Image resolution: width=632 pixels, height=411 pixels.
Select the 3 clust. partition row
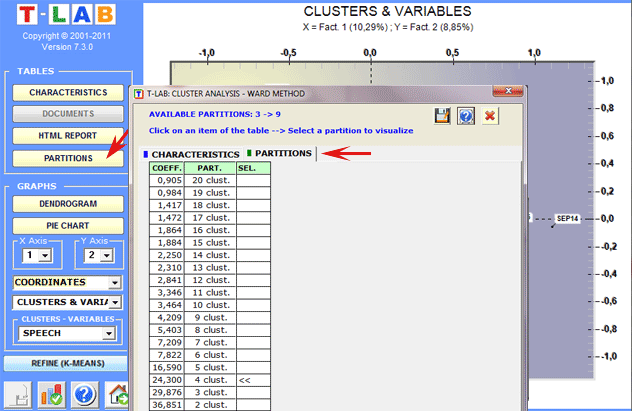point(210,393)
